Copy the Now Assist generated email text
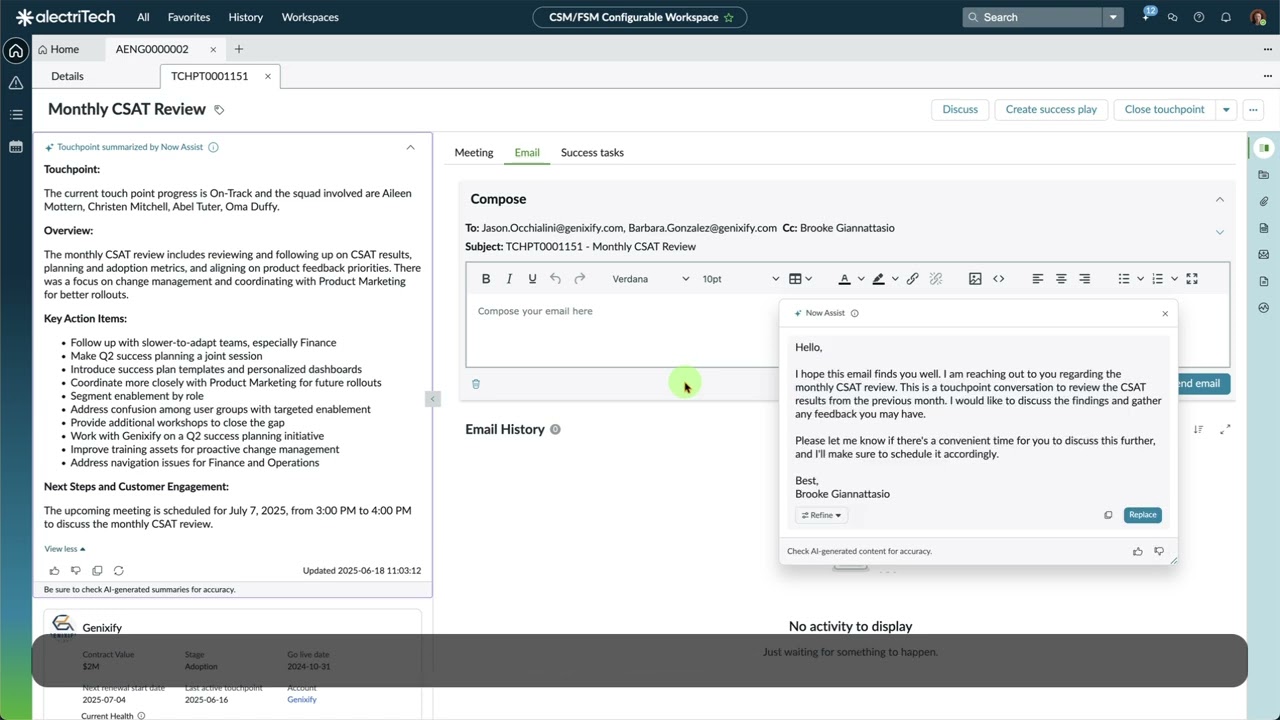The width and height of the screenshot is (1280, 720). click(1108, 514)
